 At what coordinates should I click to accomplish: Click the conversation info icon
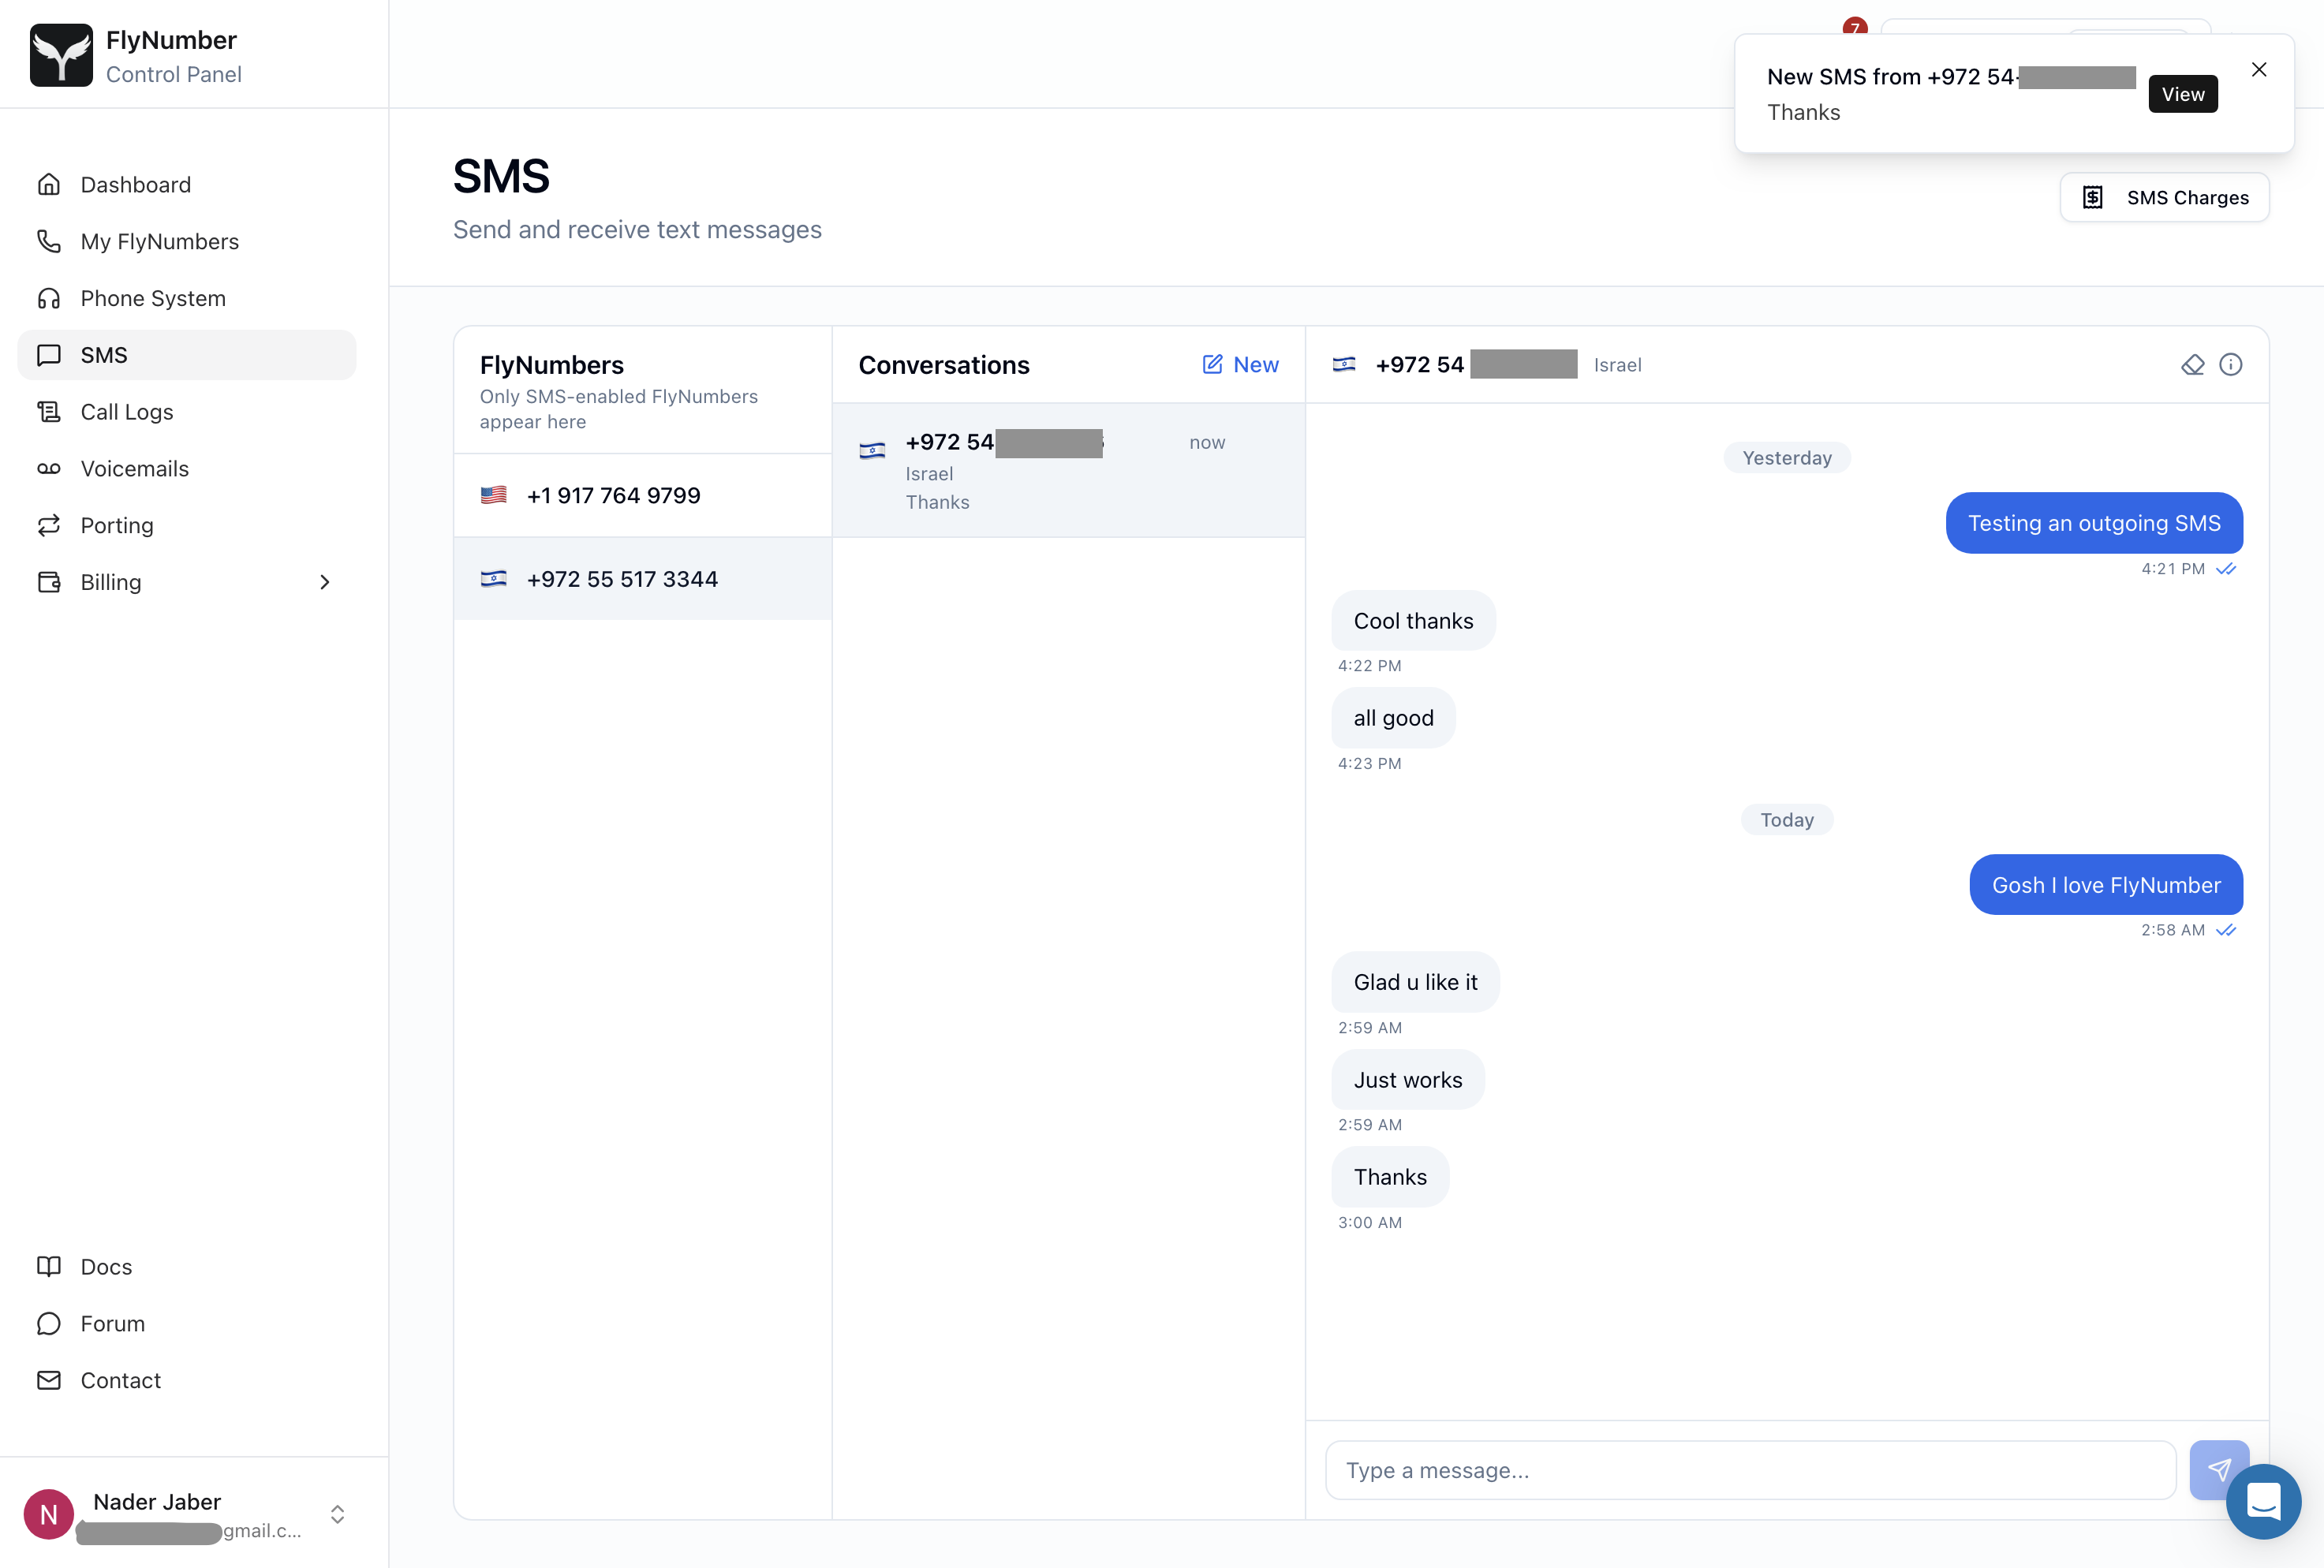tap(2231, 365)
